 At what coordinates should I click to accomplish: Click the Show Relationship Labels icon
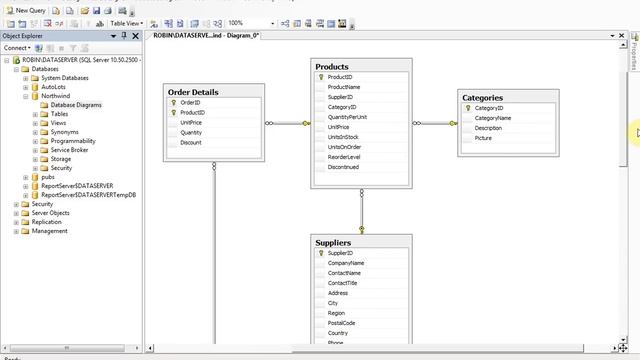click(154, 24)
